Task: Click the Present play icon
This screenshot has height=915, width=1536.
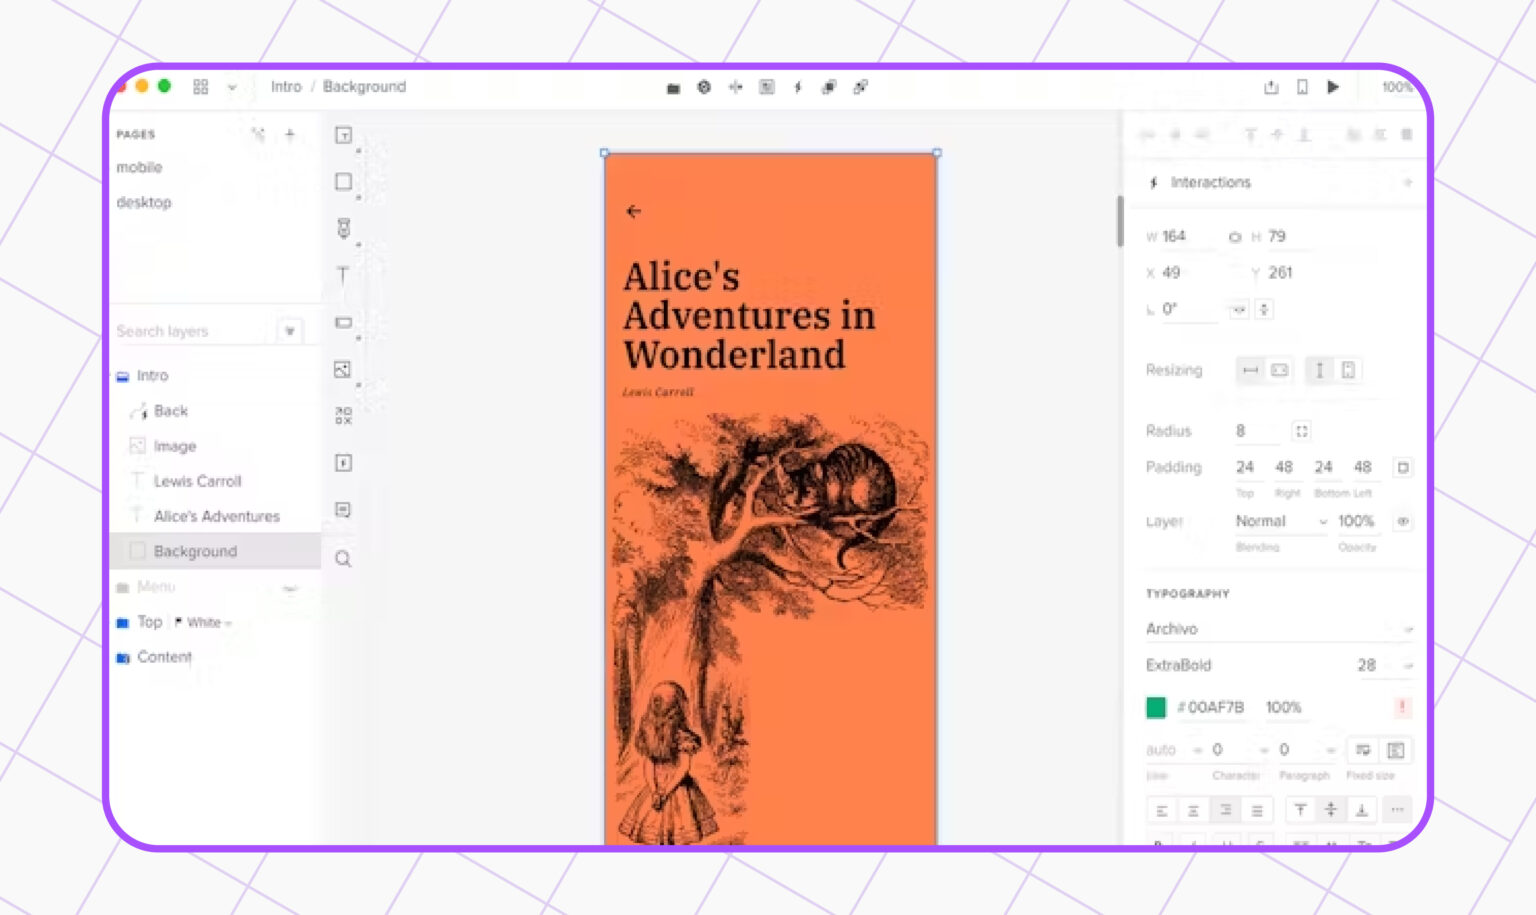Action: (1333, 87)
